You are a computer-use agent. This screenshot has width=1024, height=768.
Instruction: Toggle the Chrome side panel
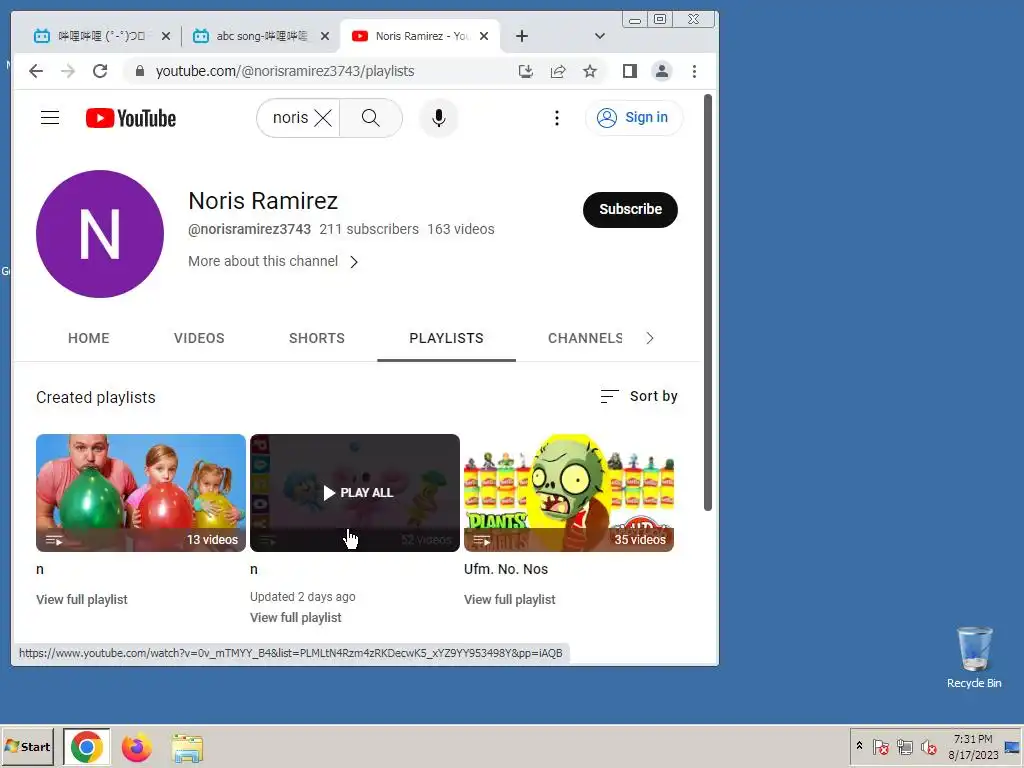click(630, 71)
